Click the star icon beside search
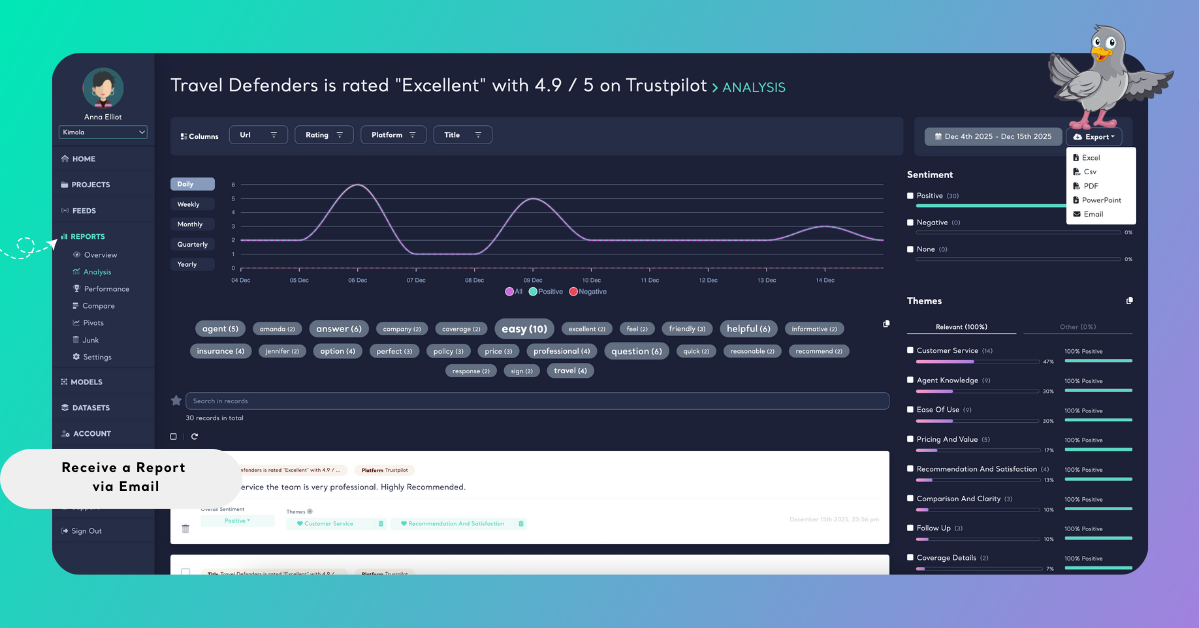Viewport: 1200px width, 628px height. click(x=177, y=401)
